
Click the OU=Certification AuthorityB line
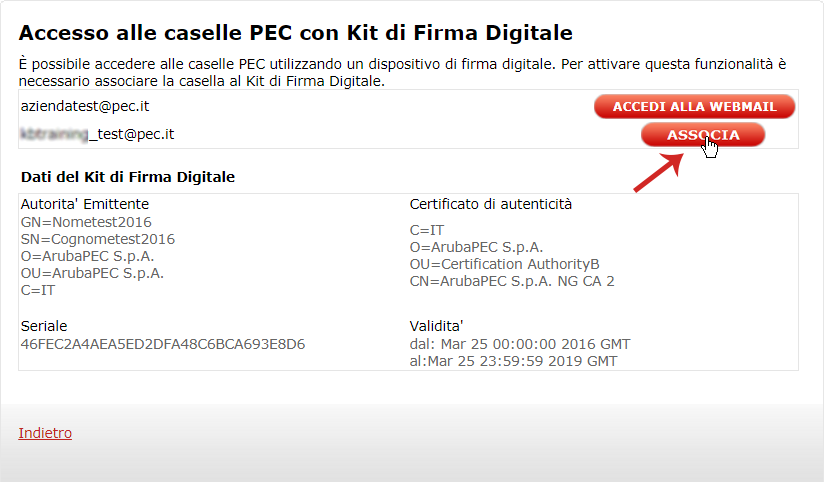(x=504, y=264)
